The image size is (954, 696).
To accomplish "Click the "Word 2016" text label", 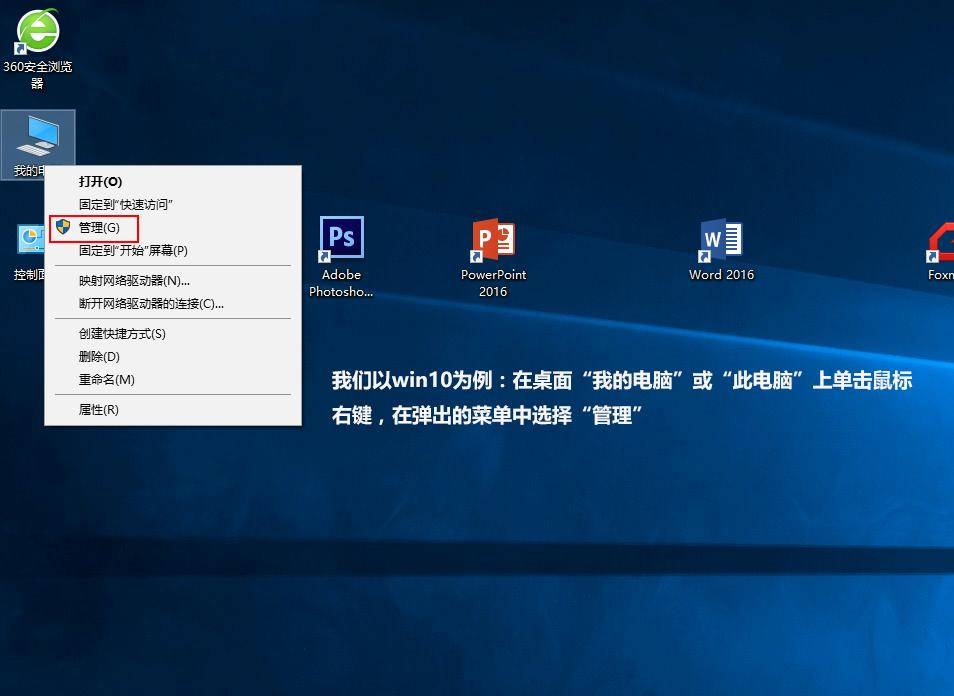I will (721, 275).
